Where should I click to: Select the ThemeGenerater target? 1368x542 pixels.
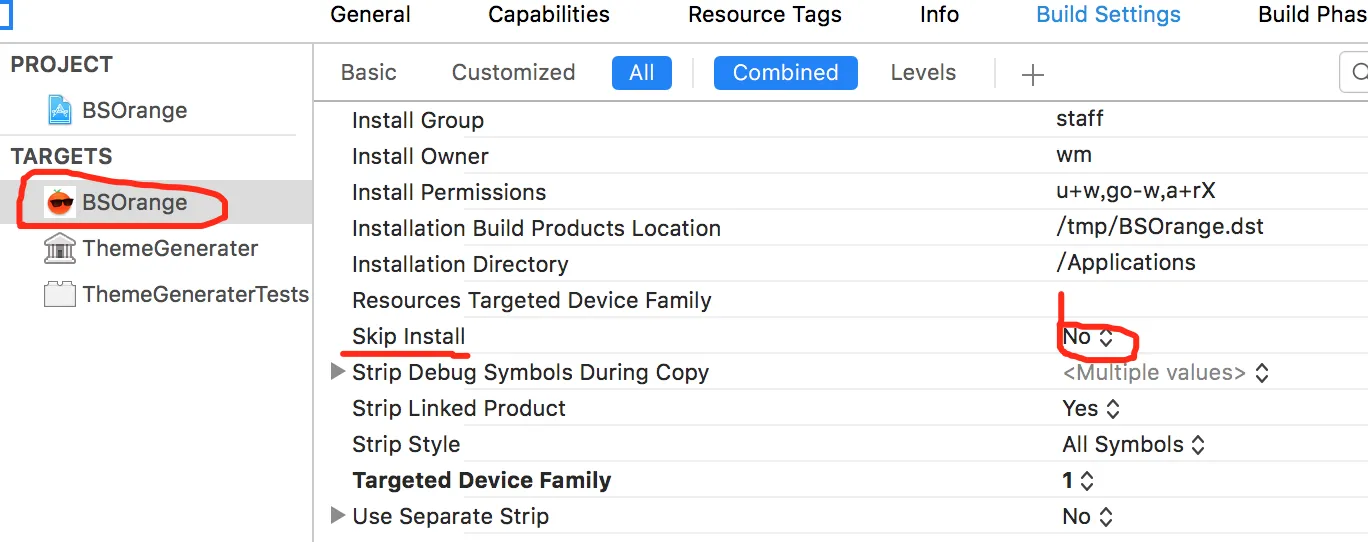pos(170,248)
